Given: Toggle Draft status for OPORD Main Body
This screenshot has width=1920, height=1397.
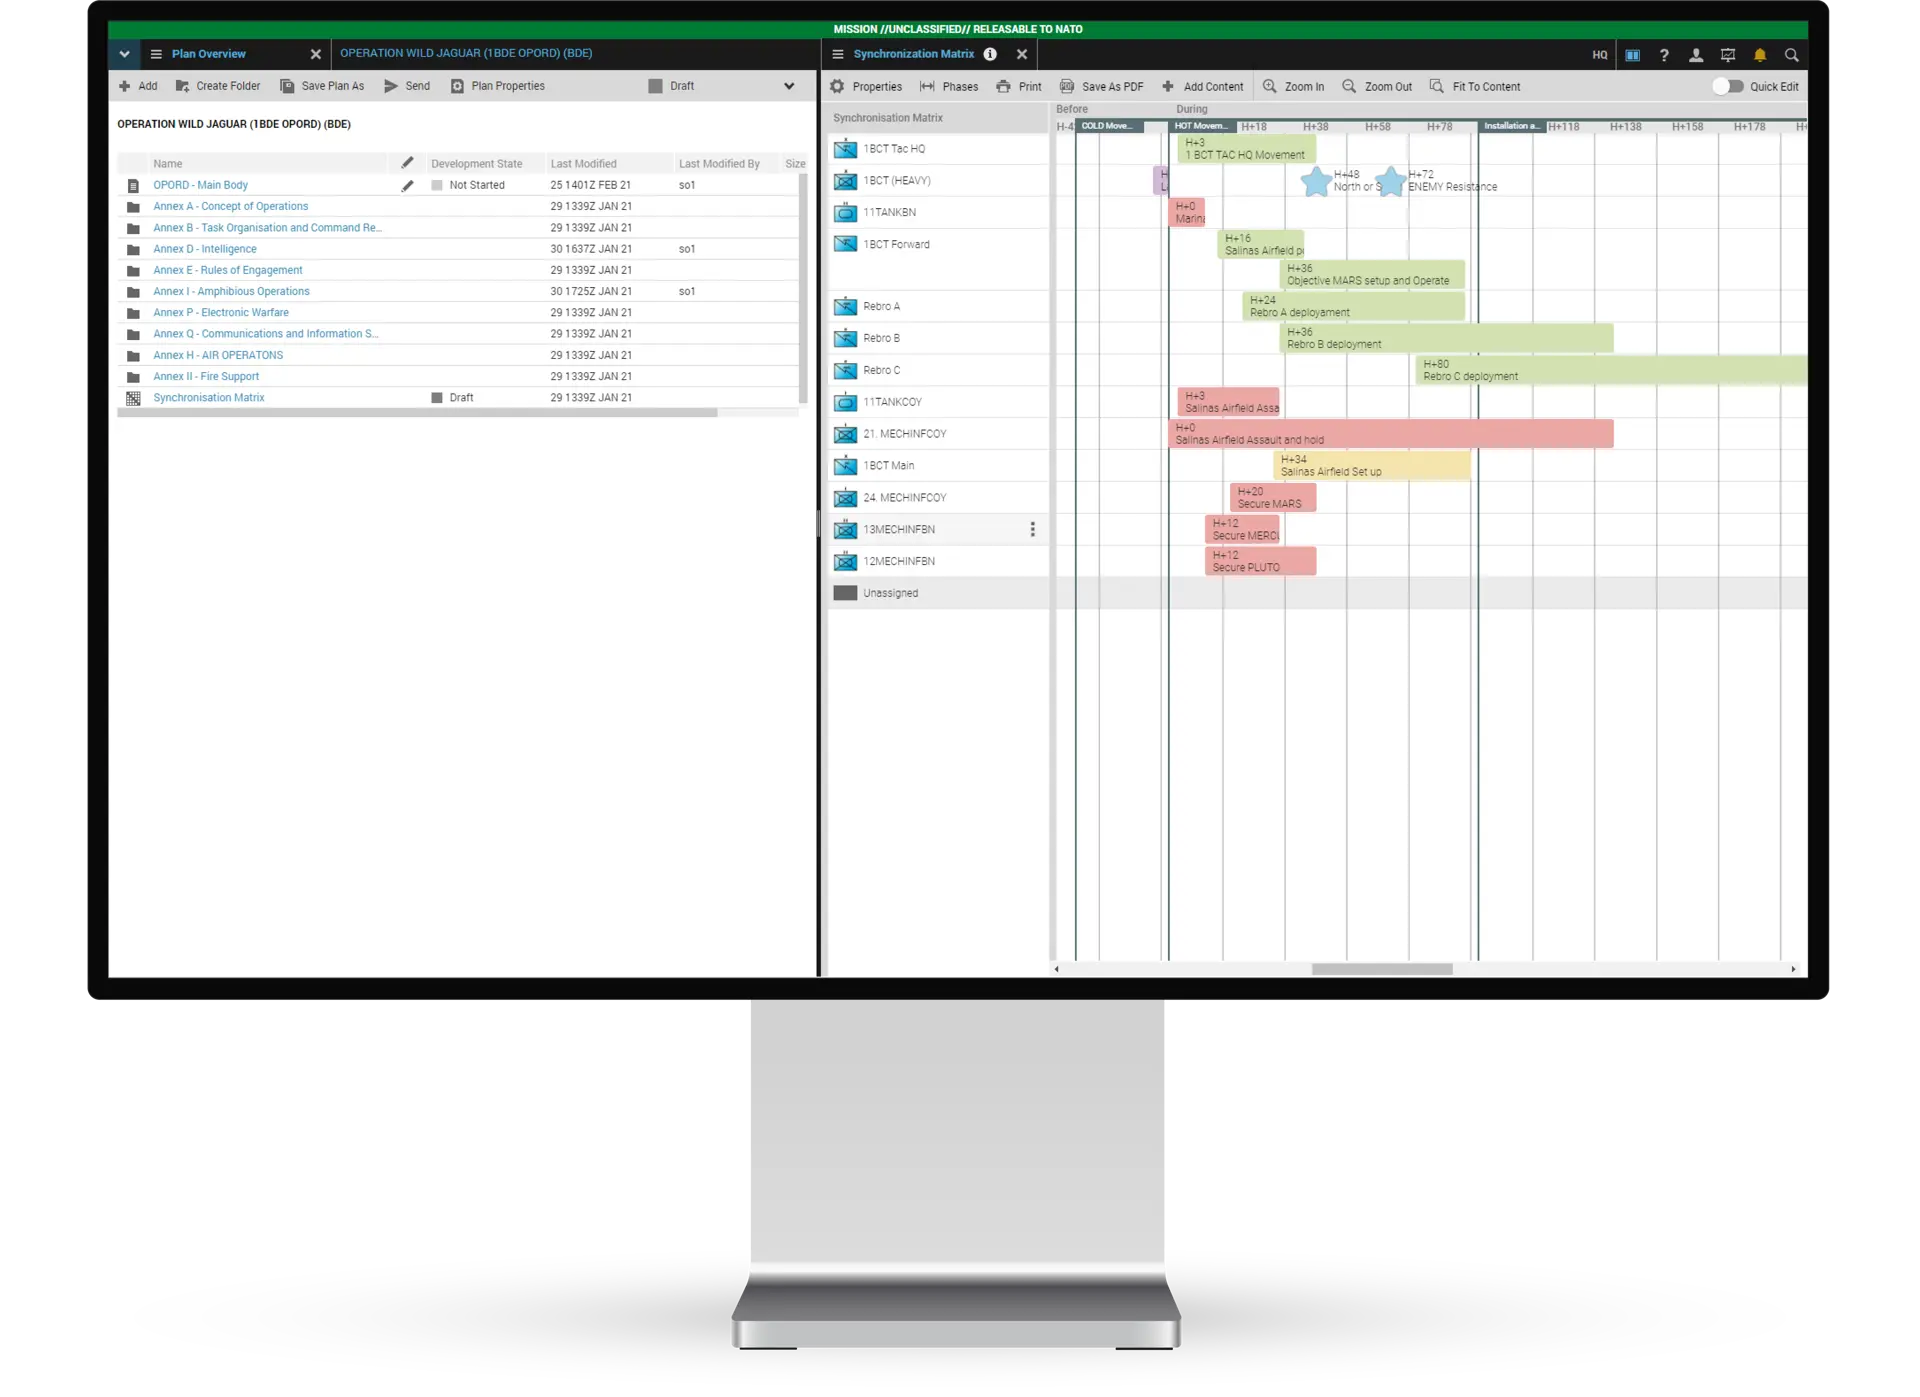Looking at the screenshot, I should (437, 185).
